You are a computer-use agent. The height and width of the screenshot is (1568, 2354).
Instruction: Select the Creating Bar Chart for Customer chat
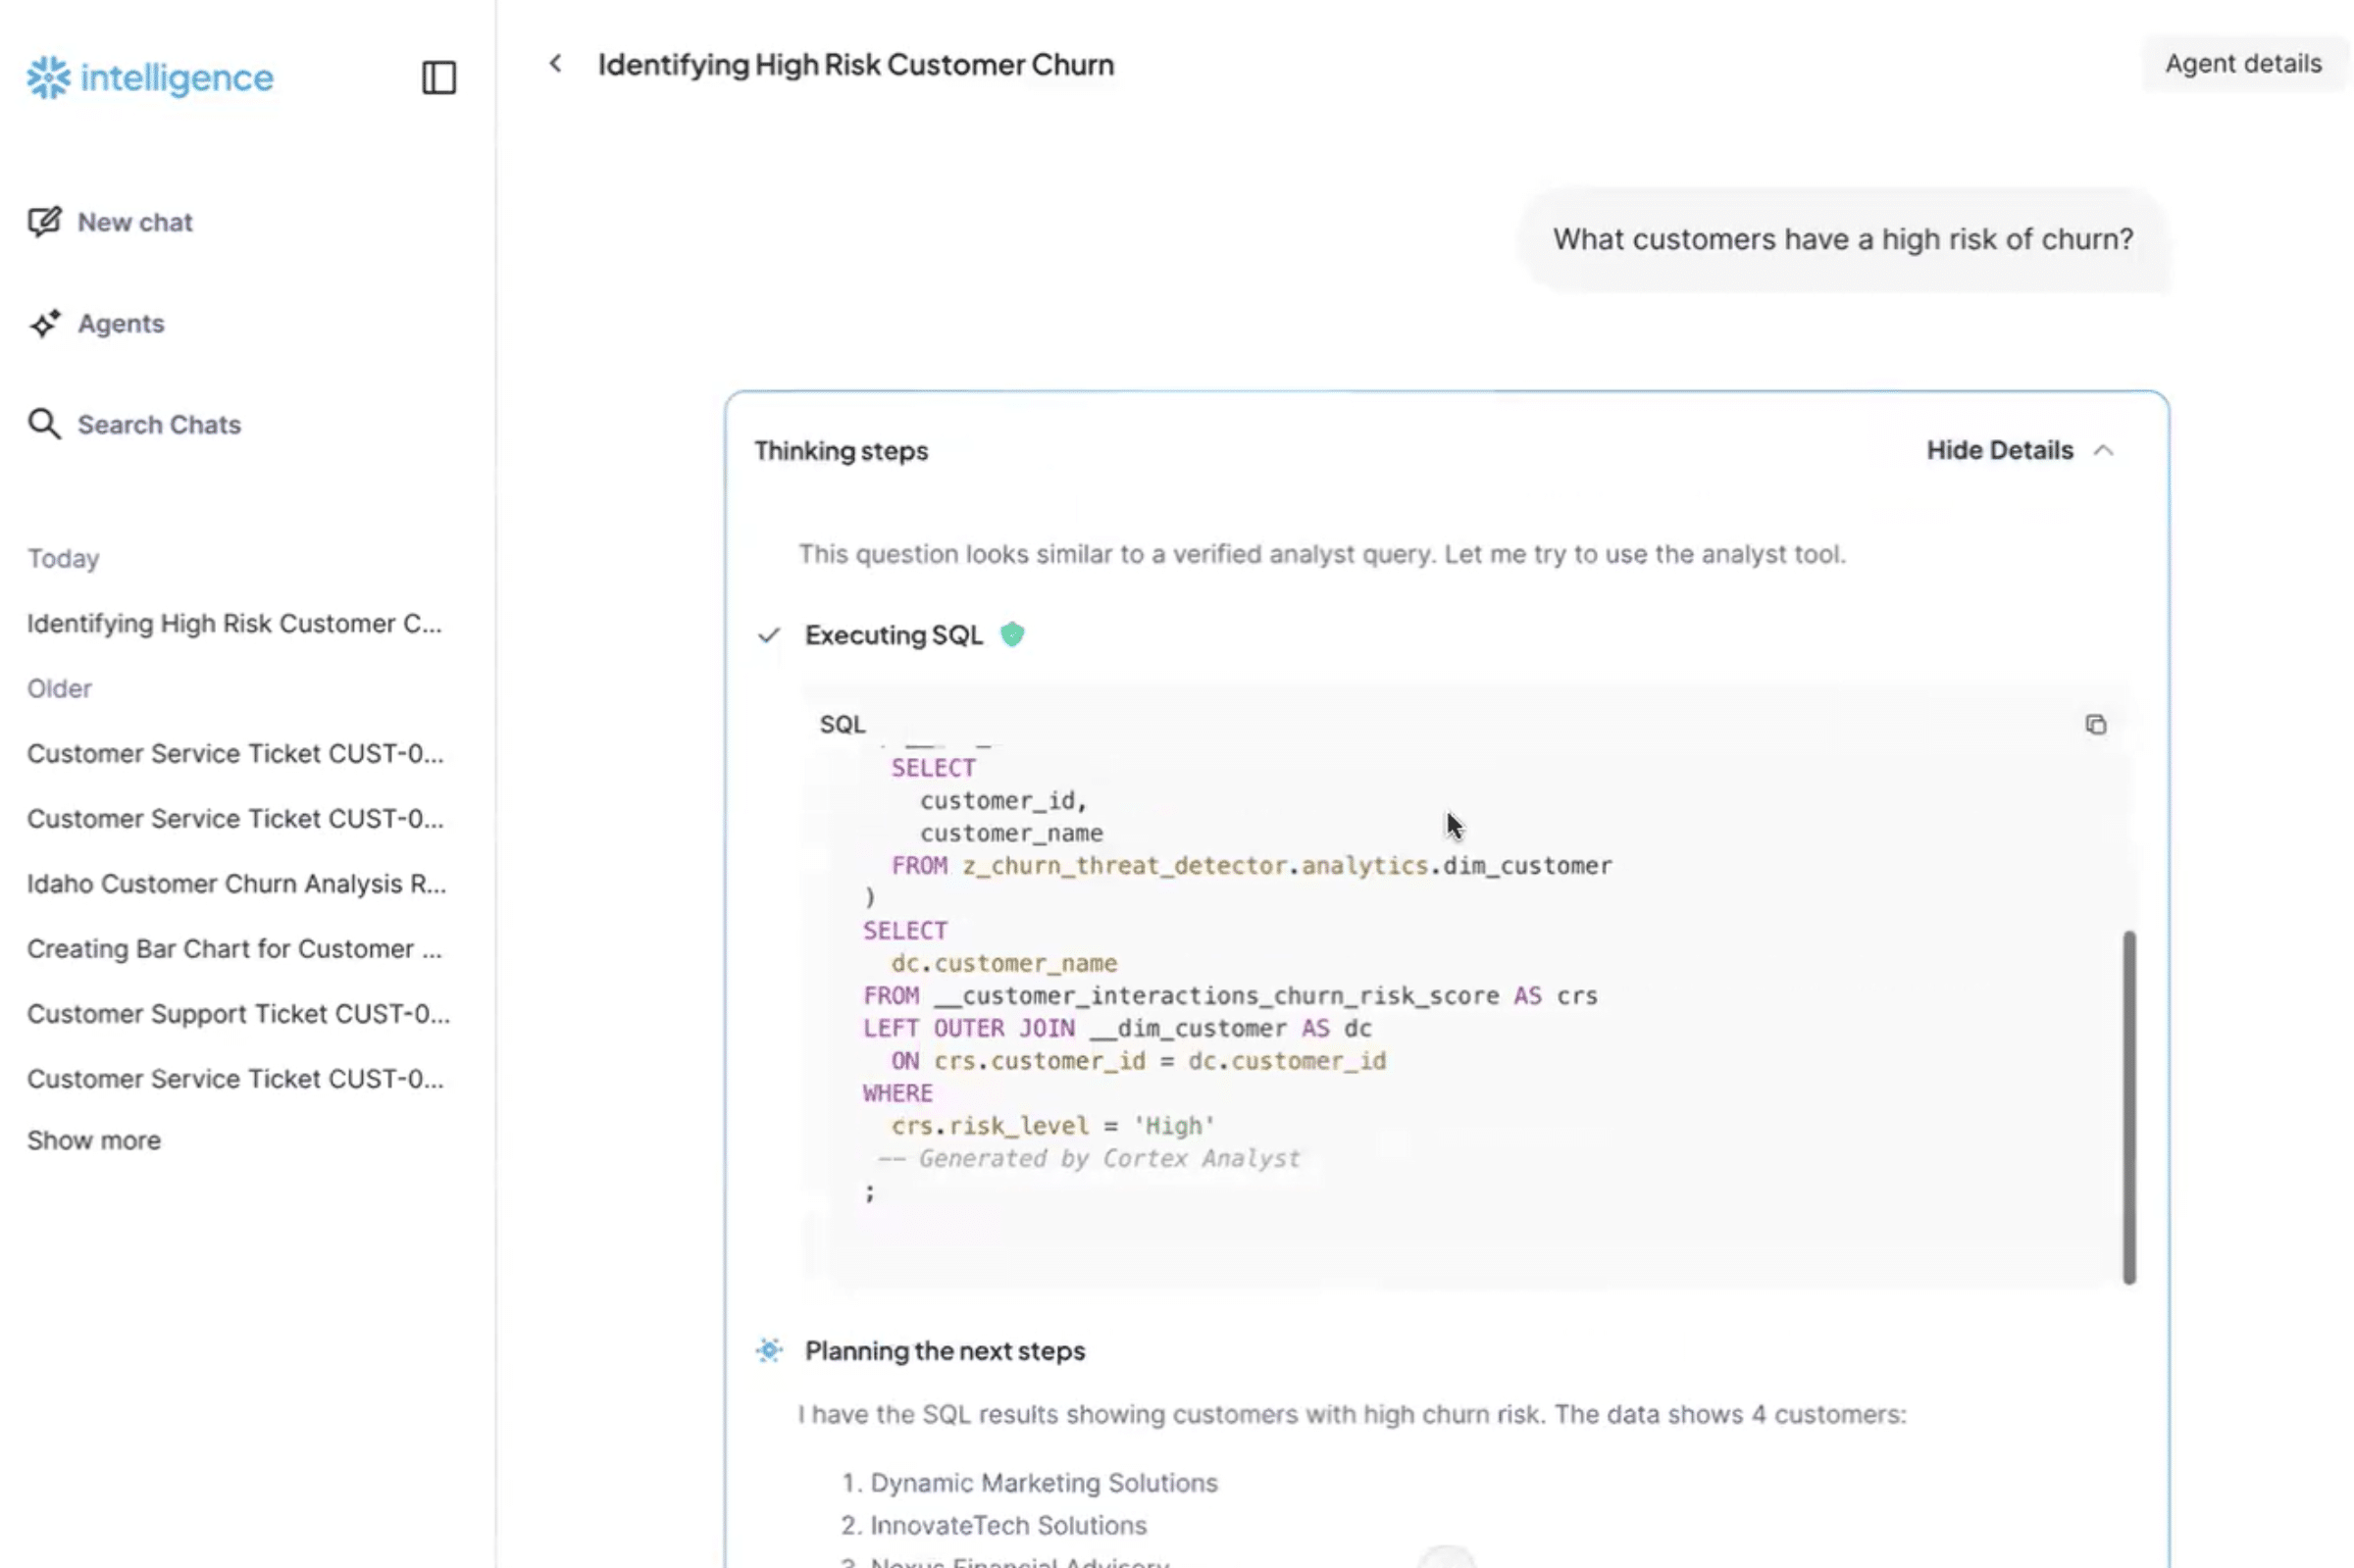[236, 948]
